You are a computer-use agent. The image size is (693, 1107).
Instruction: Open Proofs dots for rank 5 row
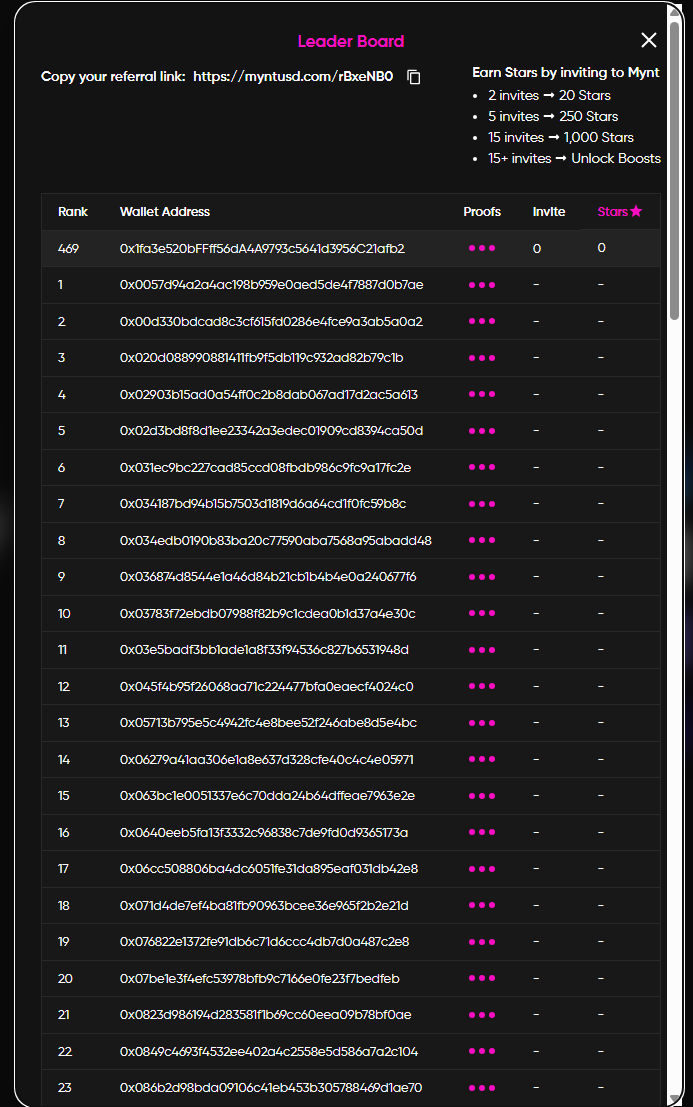[482, 431]
